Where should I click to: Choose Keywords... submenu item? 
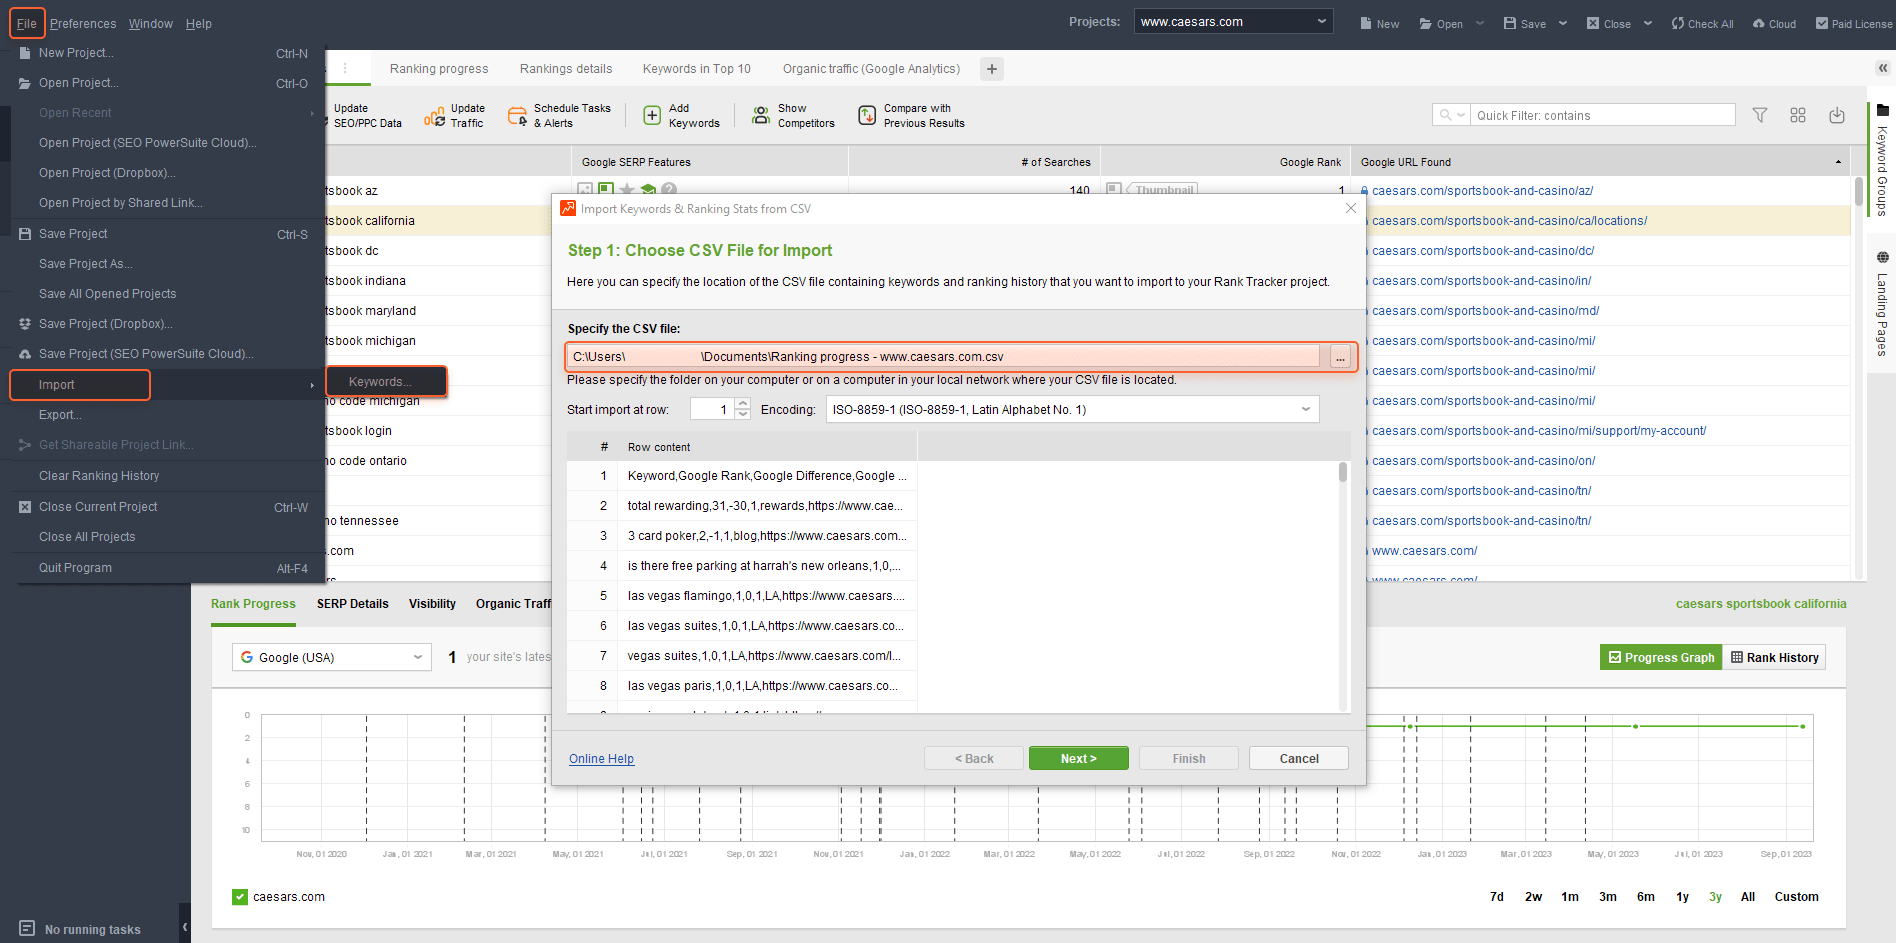[x=385, y=382]
